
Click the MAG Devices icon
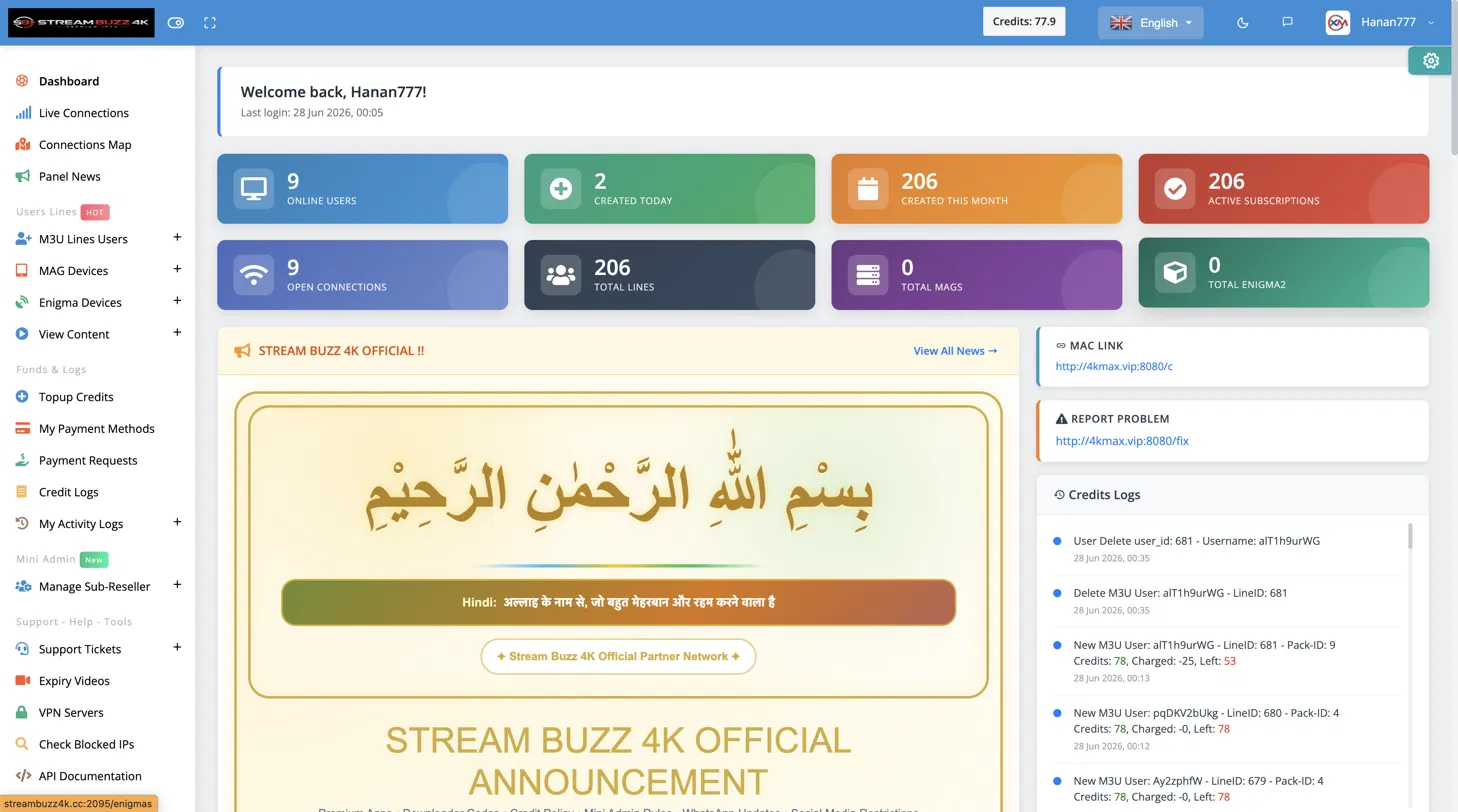coord(22,270)
